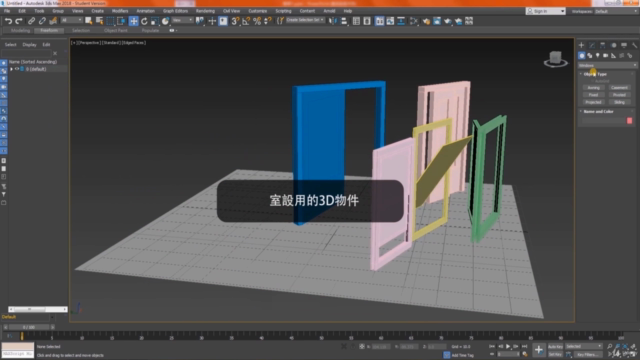Open the Create Selection Set dropdown
640x360 pixels.
305,20
